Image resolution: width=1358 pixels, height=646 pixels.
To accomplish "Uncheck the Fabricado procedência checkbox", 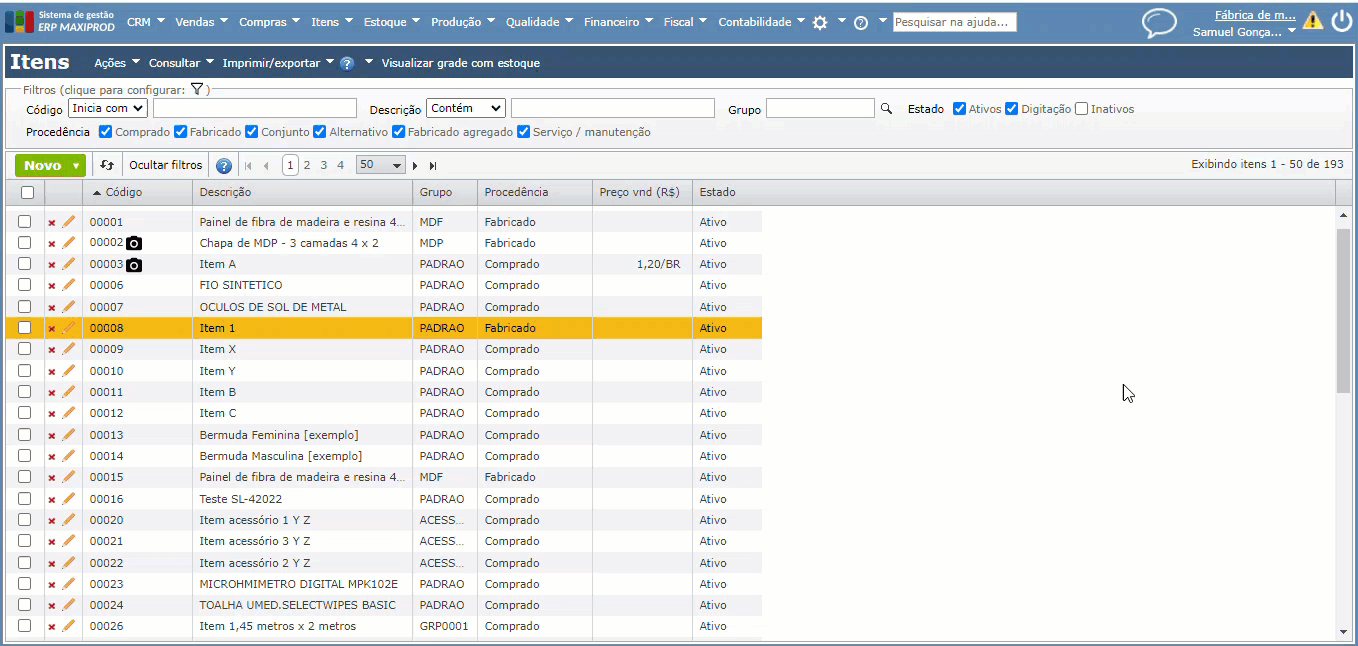I will (181, 132).
